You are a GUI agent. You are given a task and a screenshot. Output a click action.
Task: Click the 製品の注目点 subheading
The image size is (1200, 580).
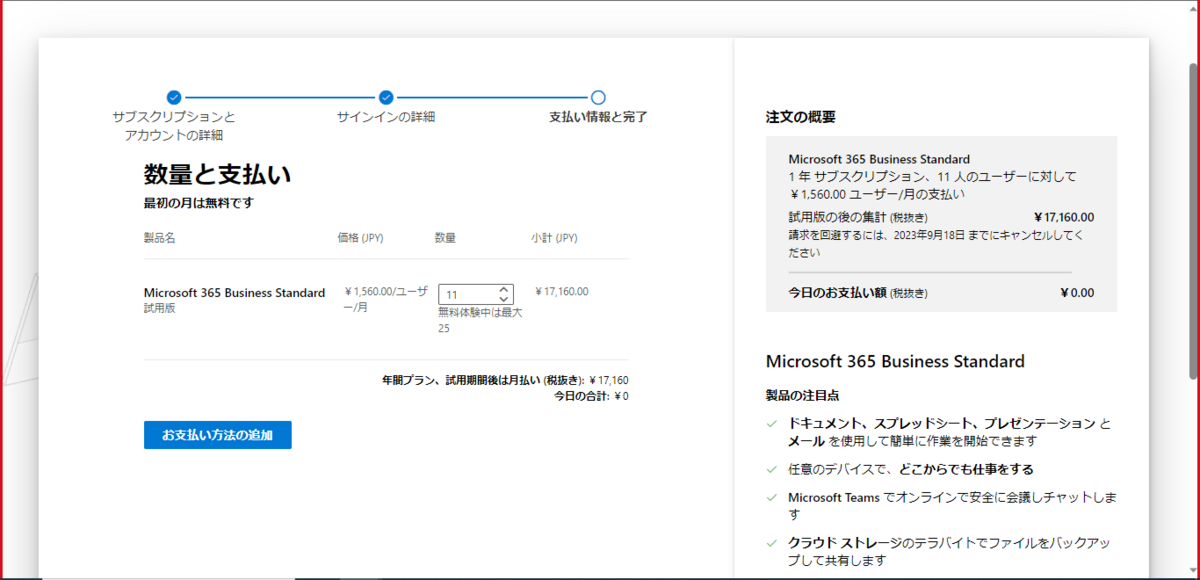pos(802,396)
